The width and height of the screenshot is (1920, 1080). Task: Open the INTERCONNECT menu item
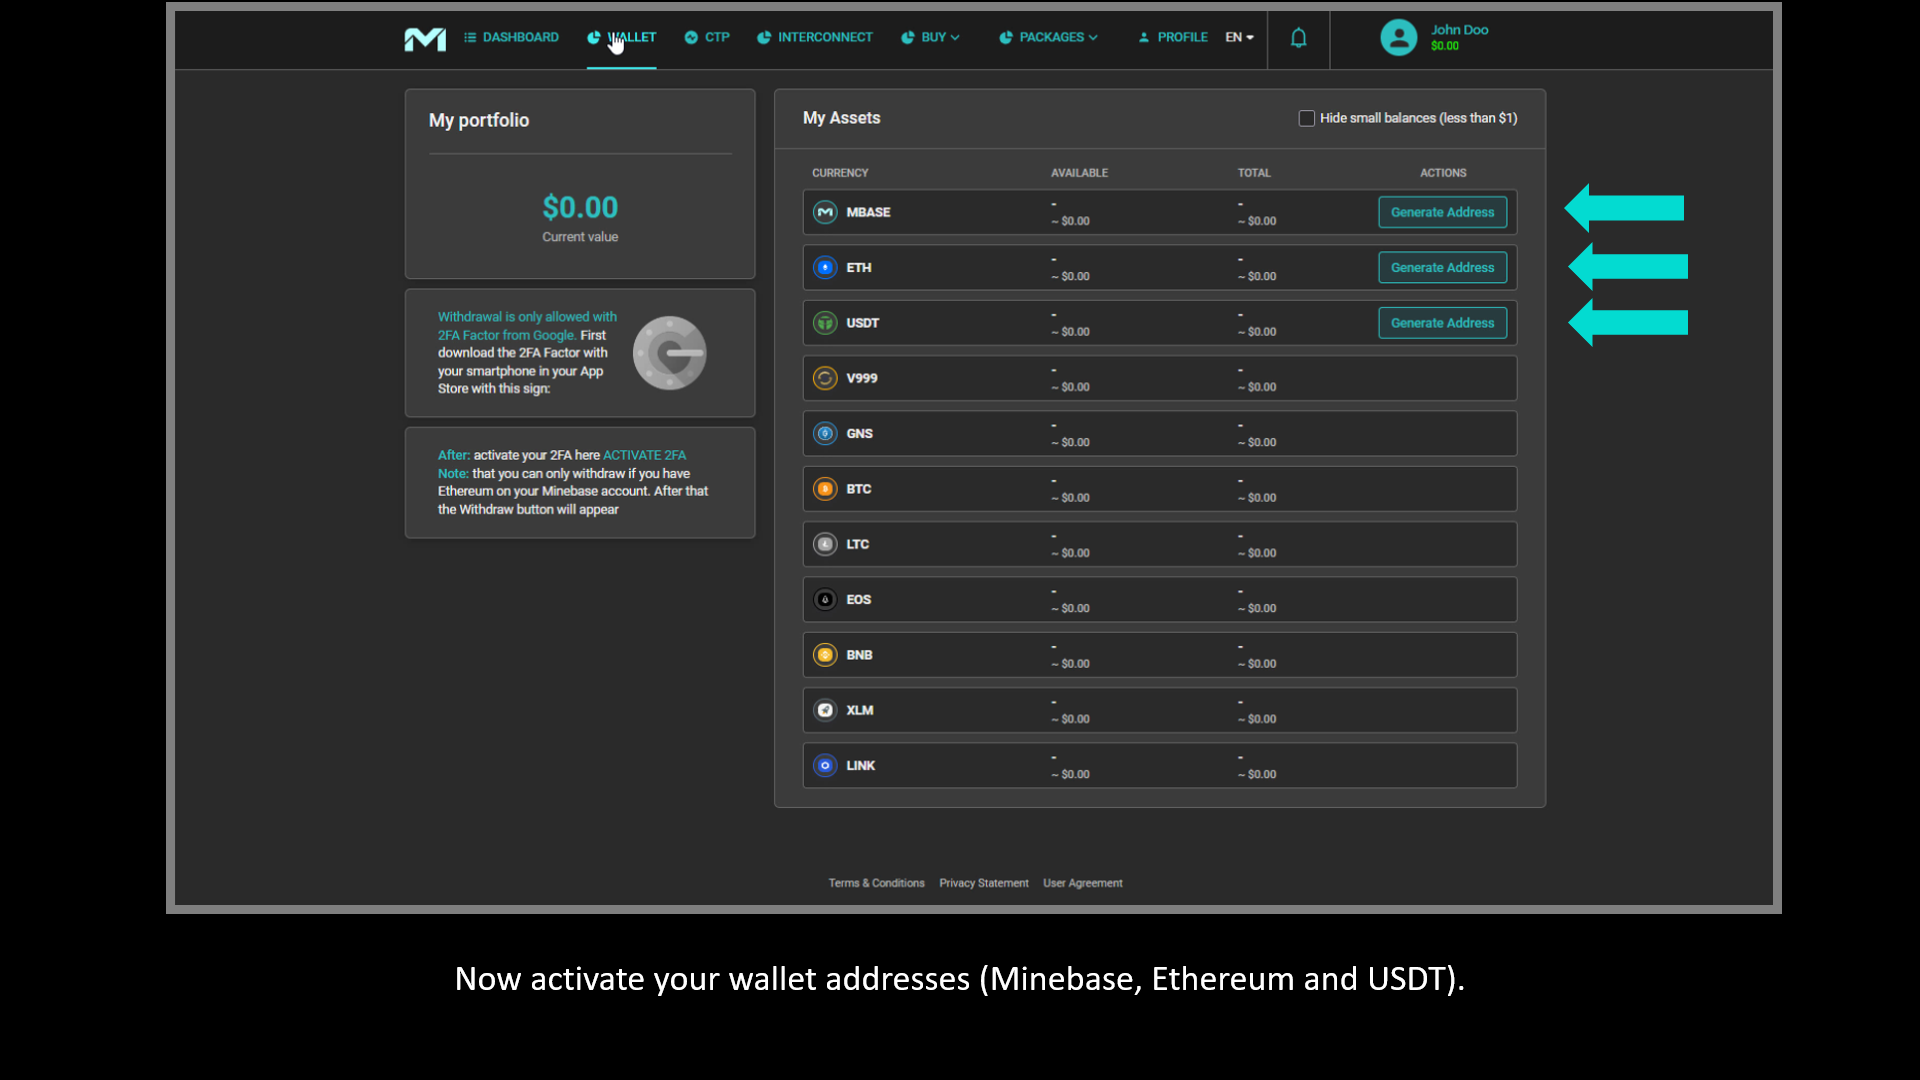click(815, 38)
